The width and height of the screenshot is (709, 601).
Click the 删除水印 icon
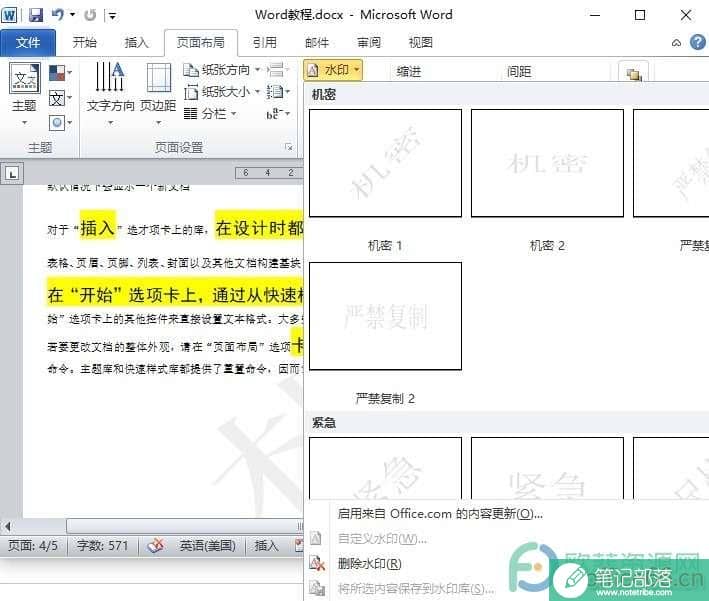(x=317, y=563)
